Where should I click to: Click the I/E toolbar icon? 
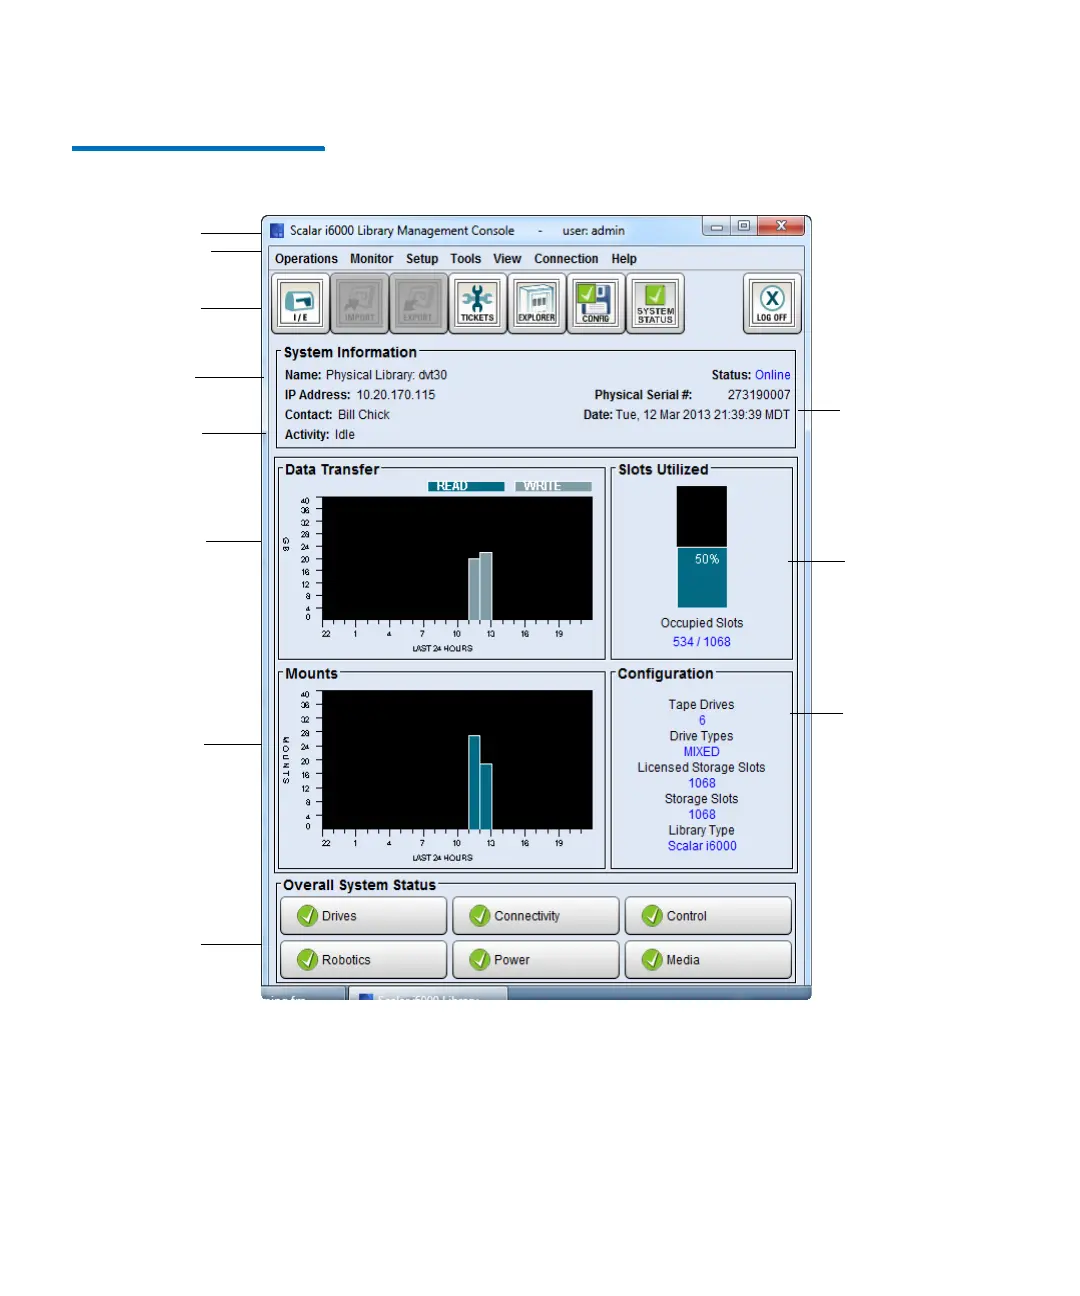tap(300, 303)
